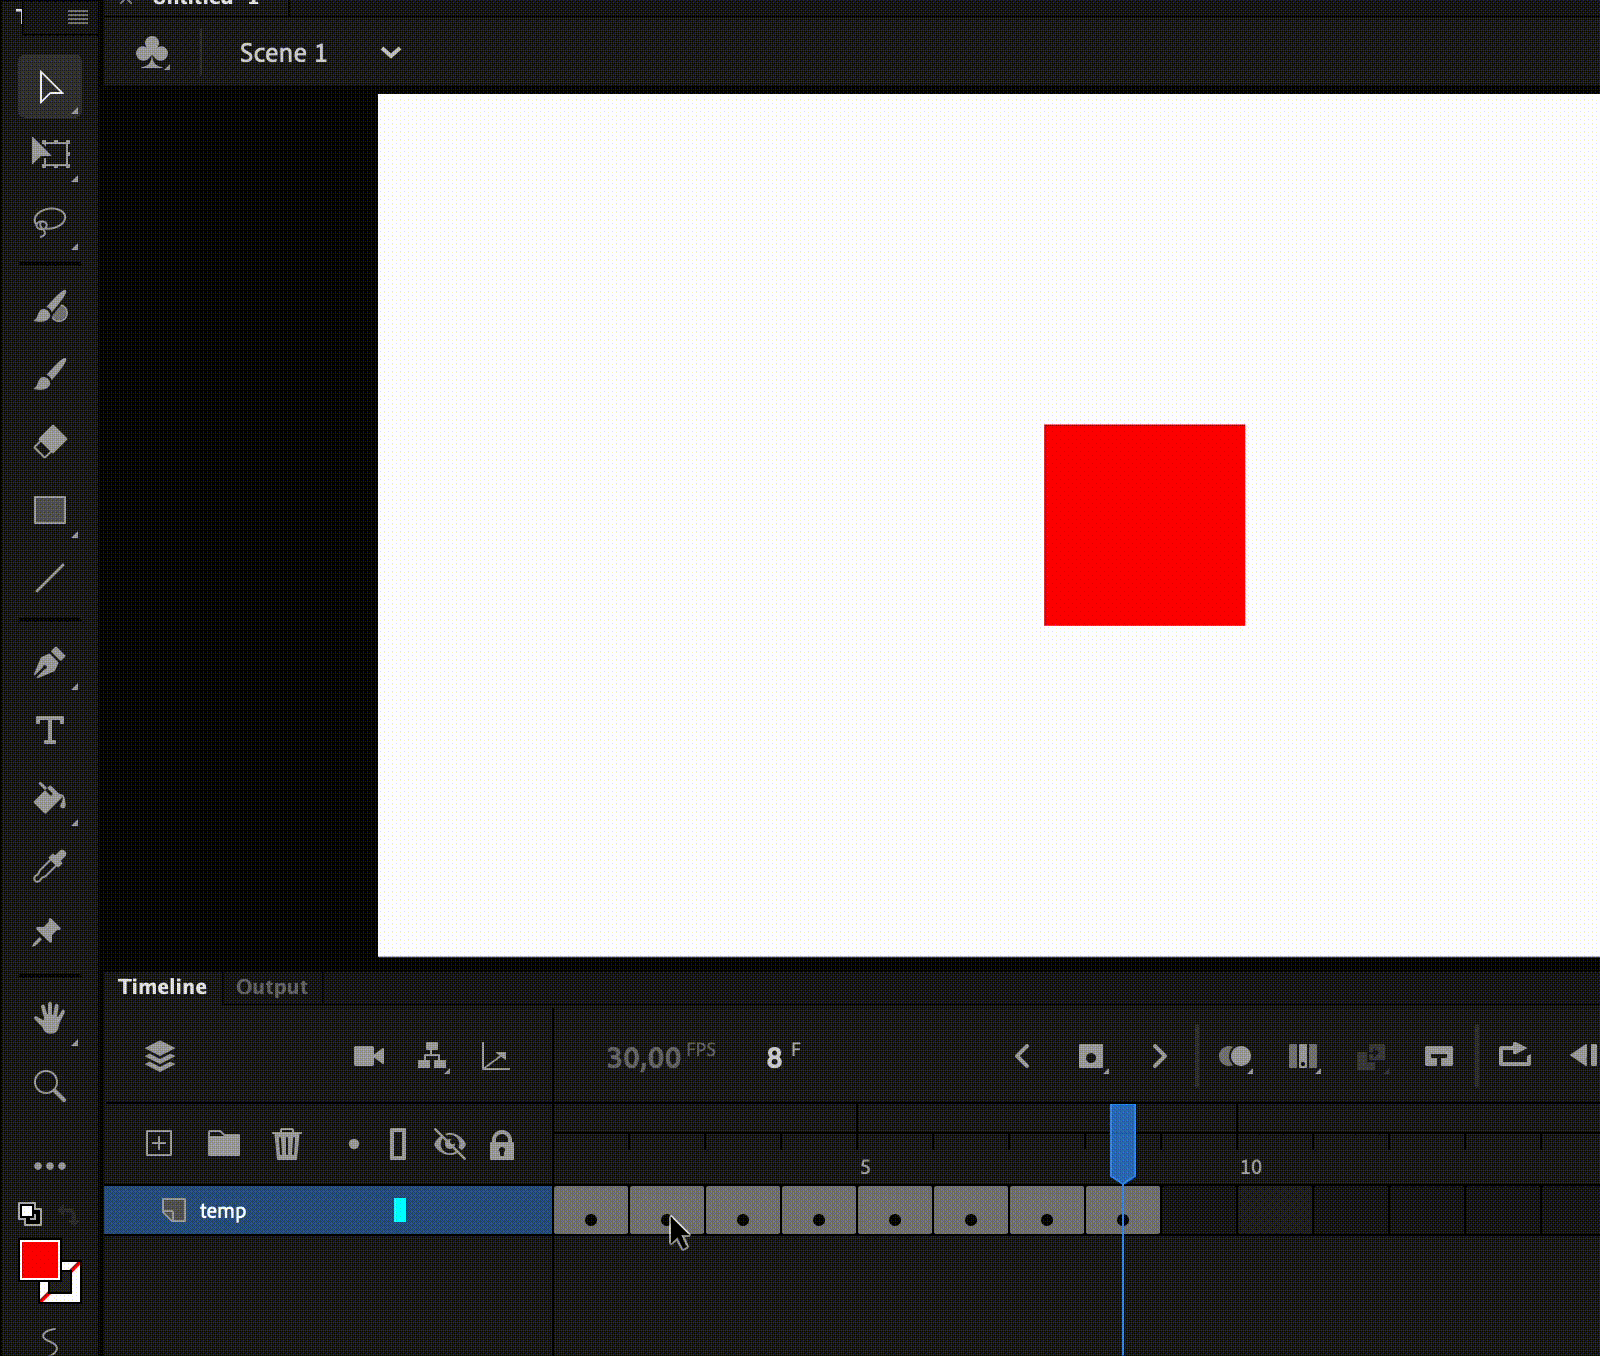Open the Scene 1 dropdown chevron
Screen dimensions: 1600x1356
391,53
